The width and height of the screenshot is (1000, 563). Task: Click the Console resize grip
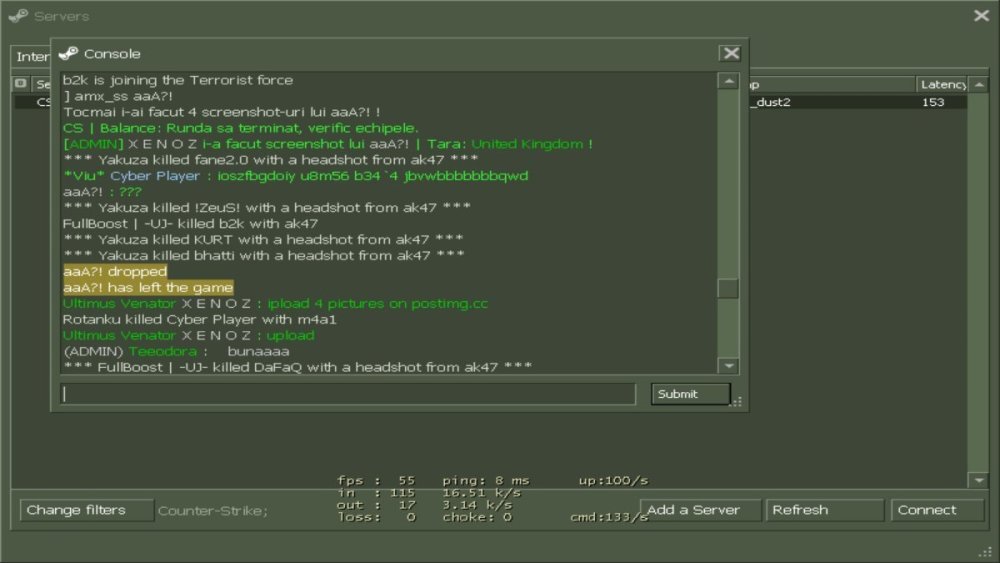coord(737,402)
